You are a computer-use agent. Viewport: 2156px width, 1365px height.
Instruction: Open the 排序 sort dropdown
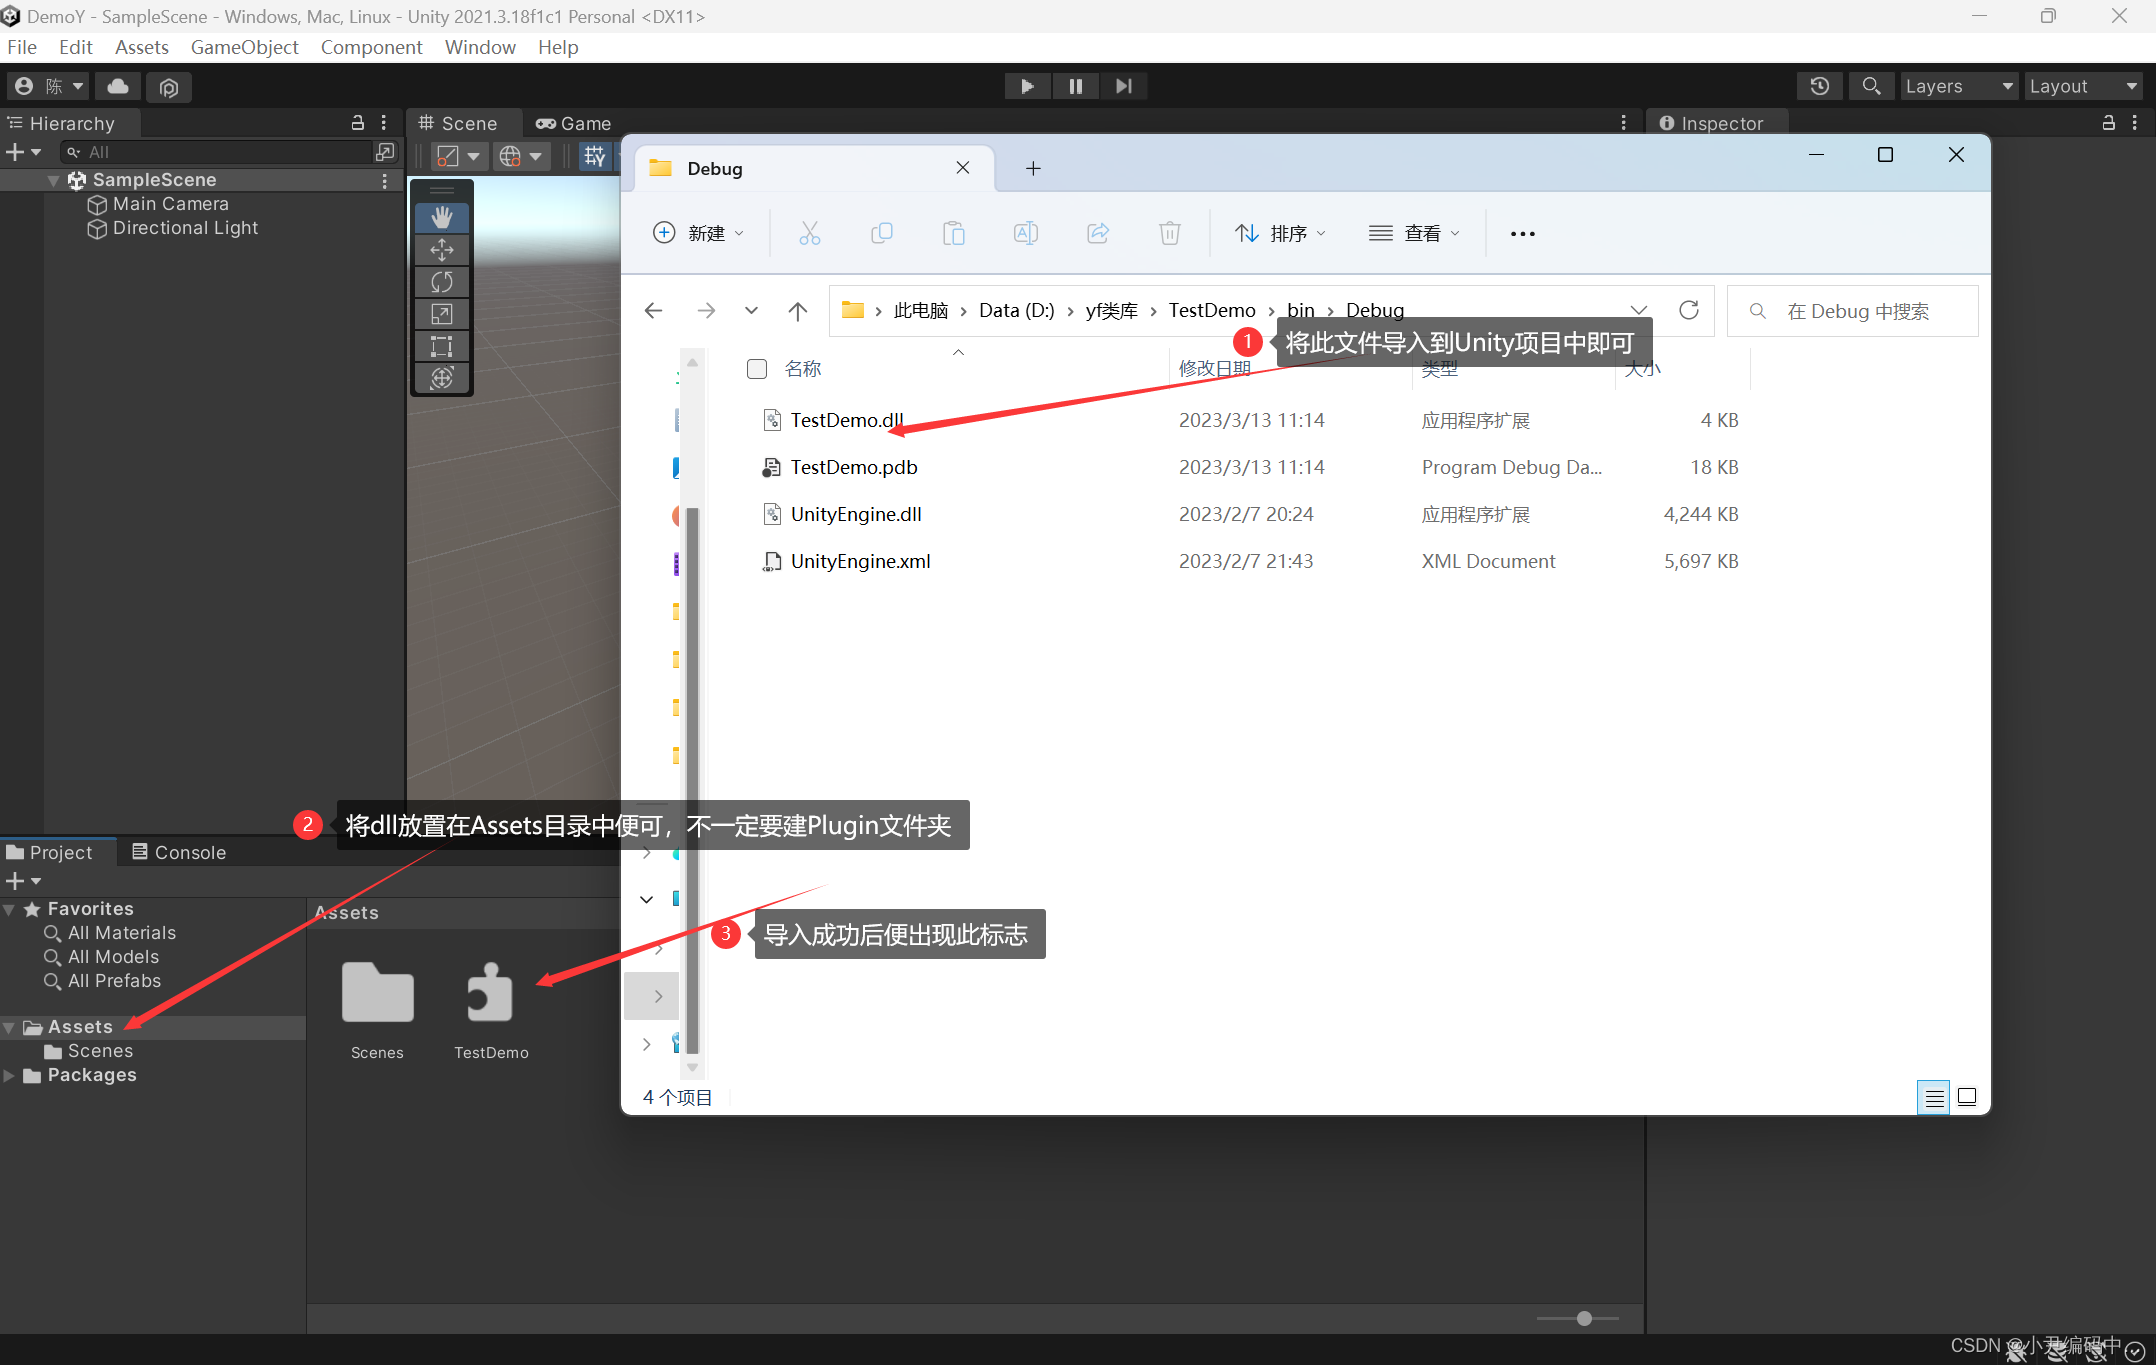(1280, 233)
